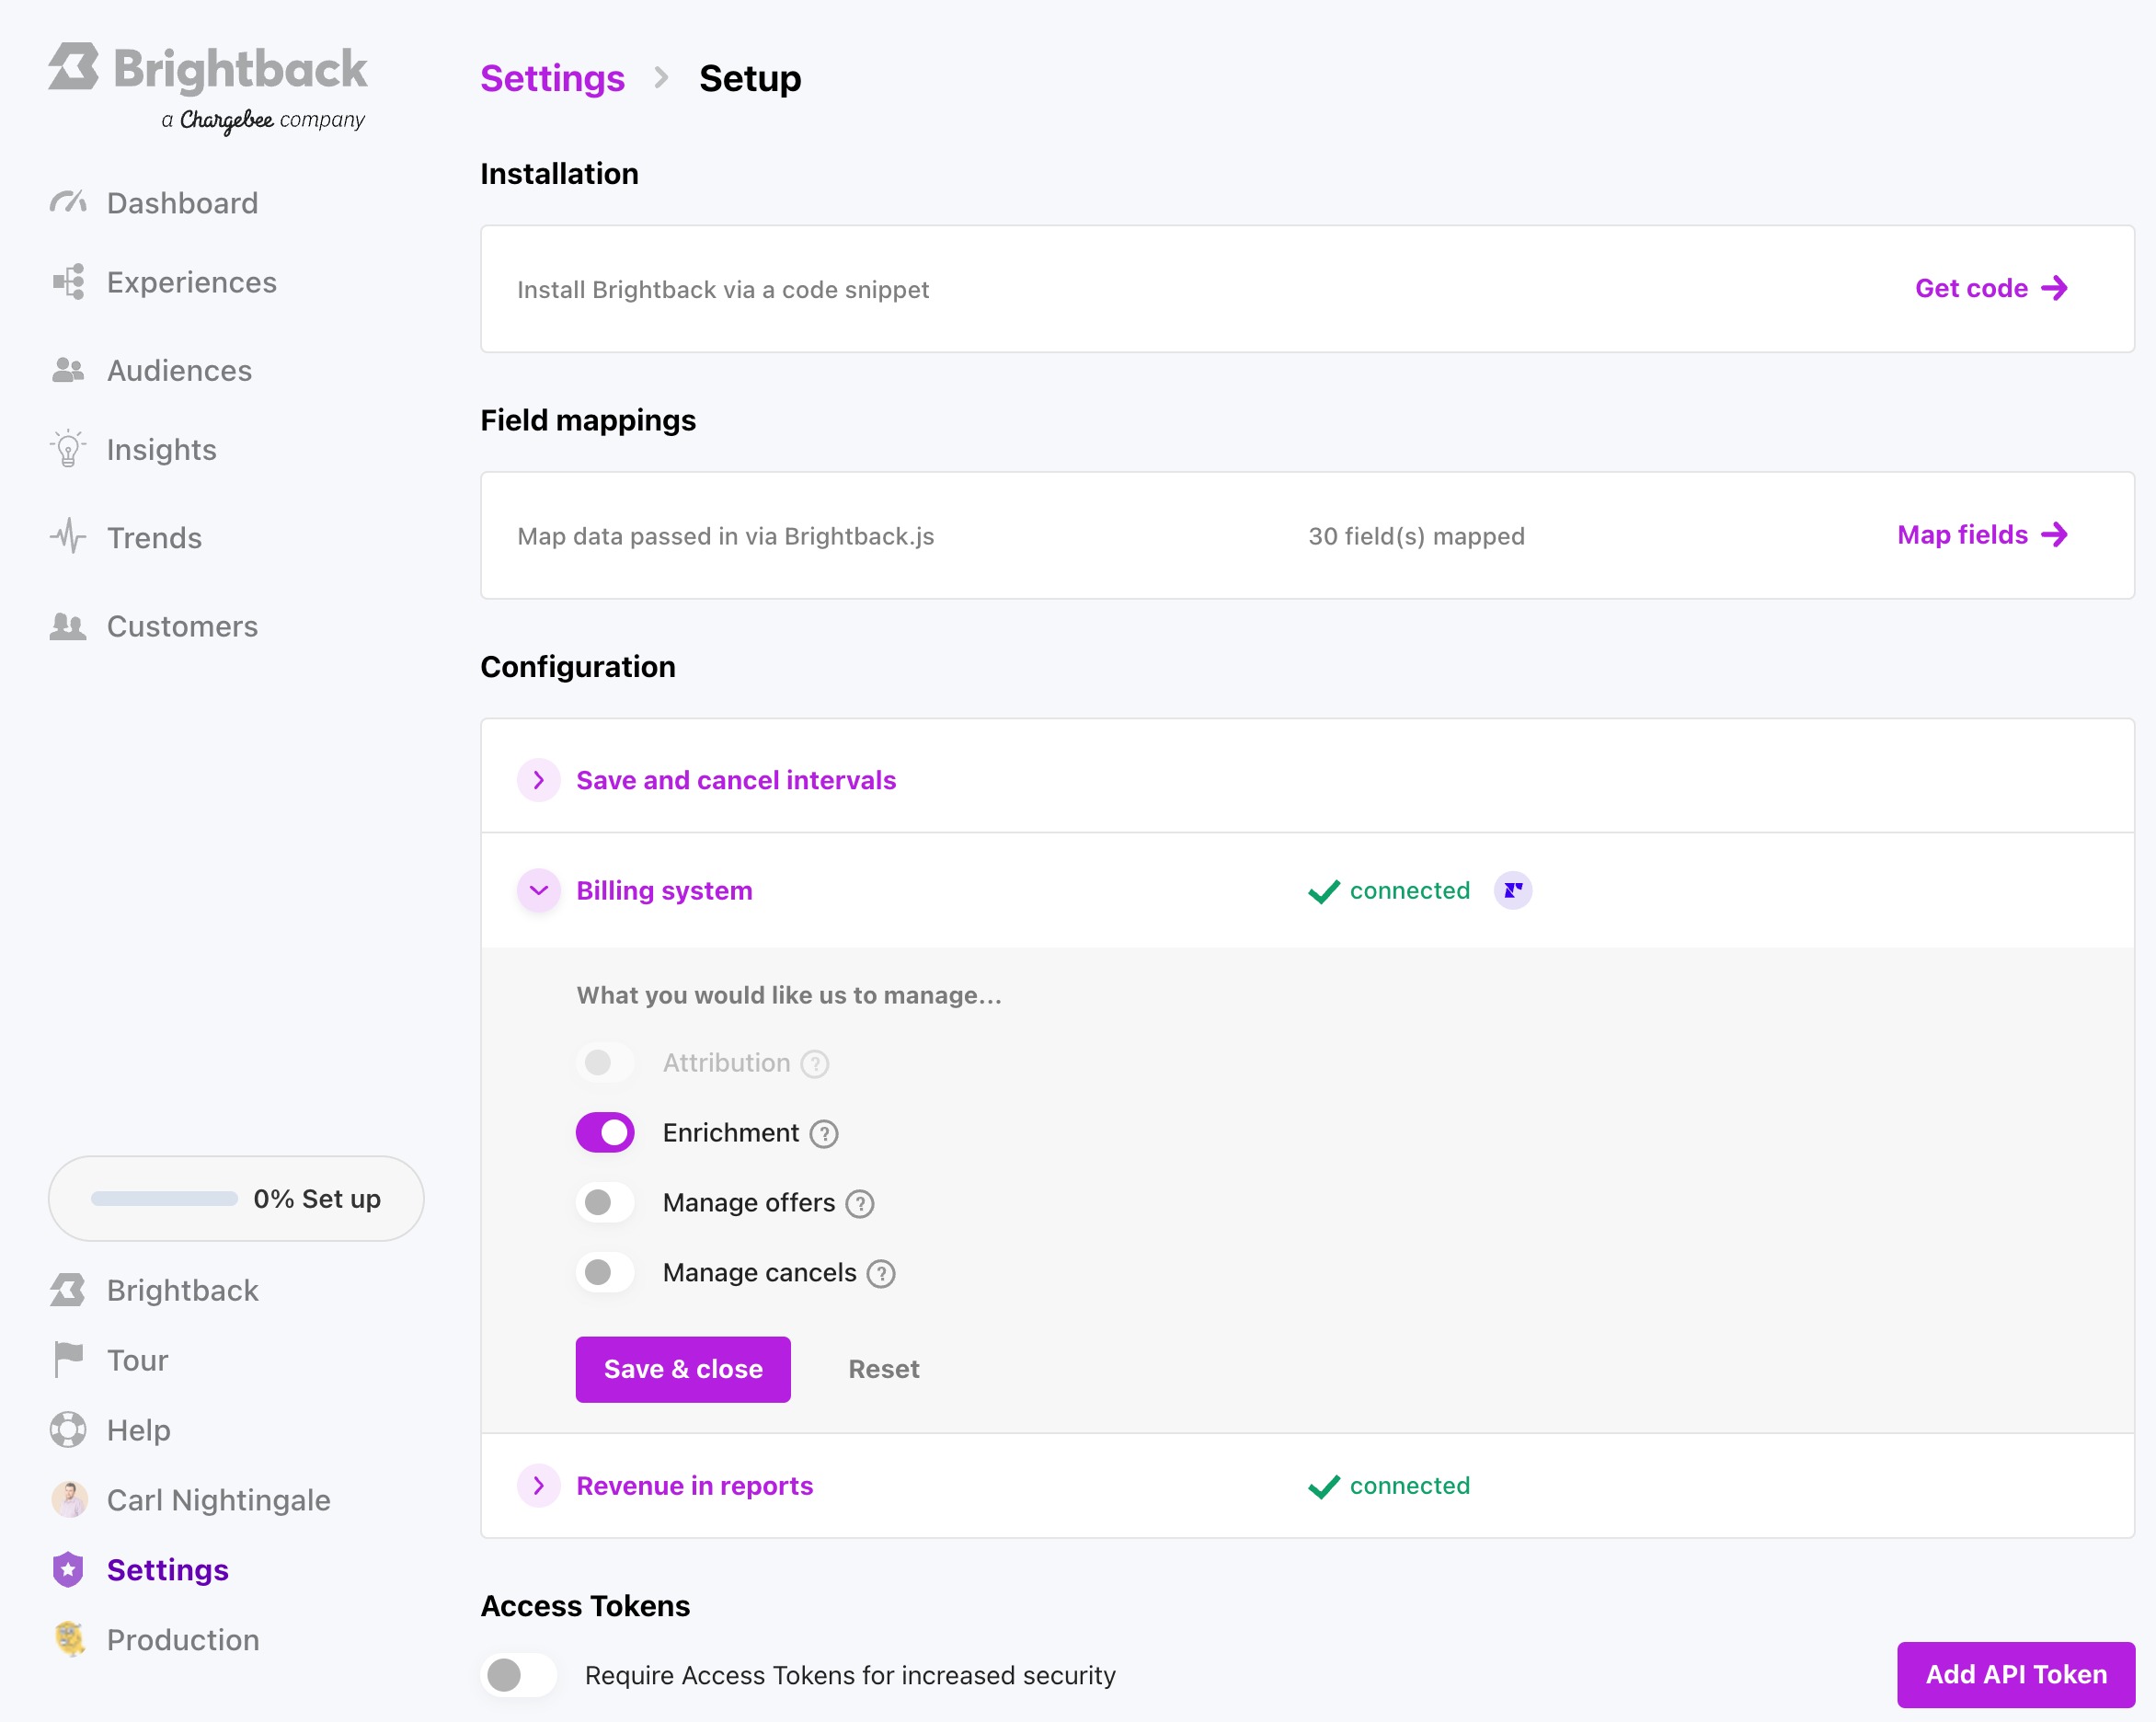
Task: Expand the Save and cancel intervals section
Action: click(539, 780)
